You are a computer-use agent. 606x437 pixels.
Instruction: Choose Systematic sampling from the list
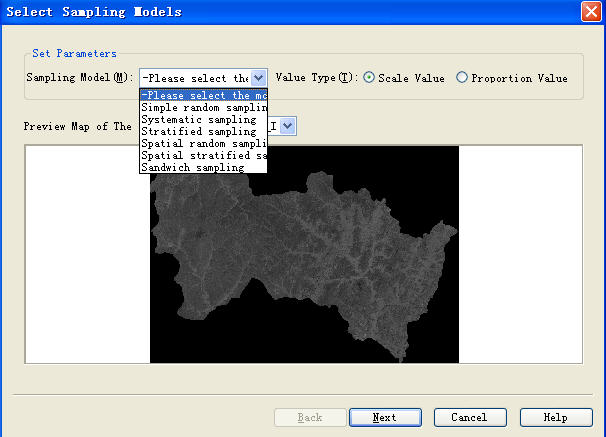tap(203, 119)
